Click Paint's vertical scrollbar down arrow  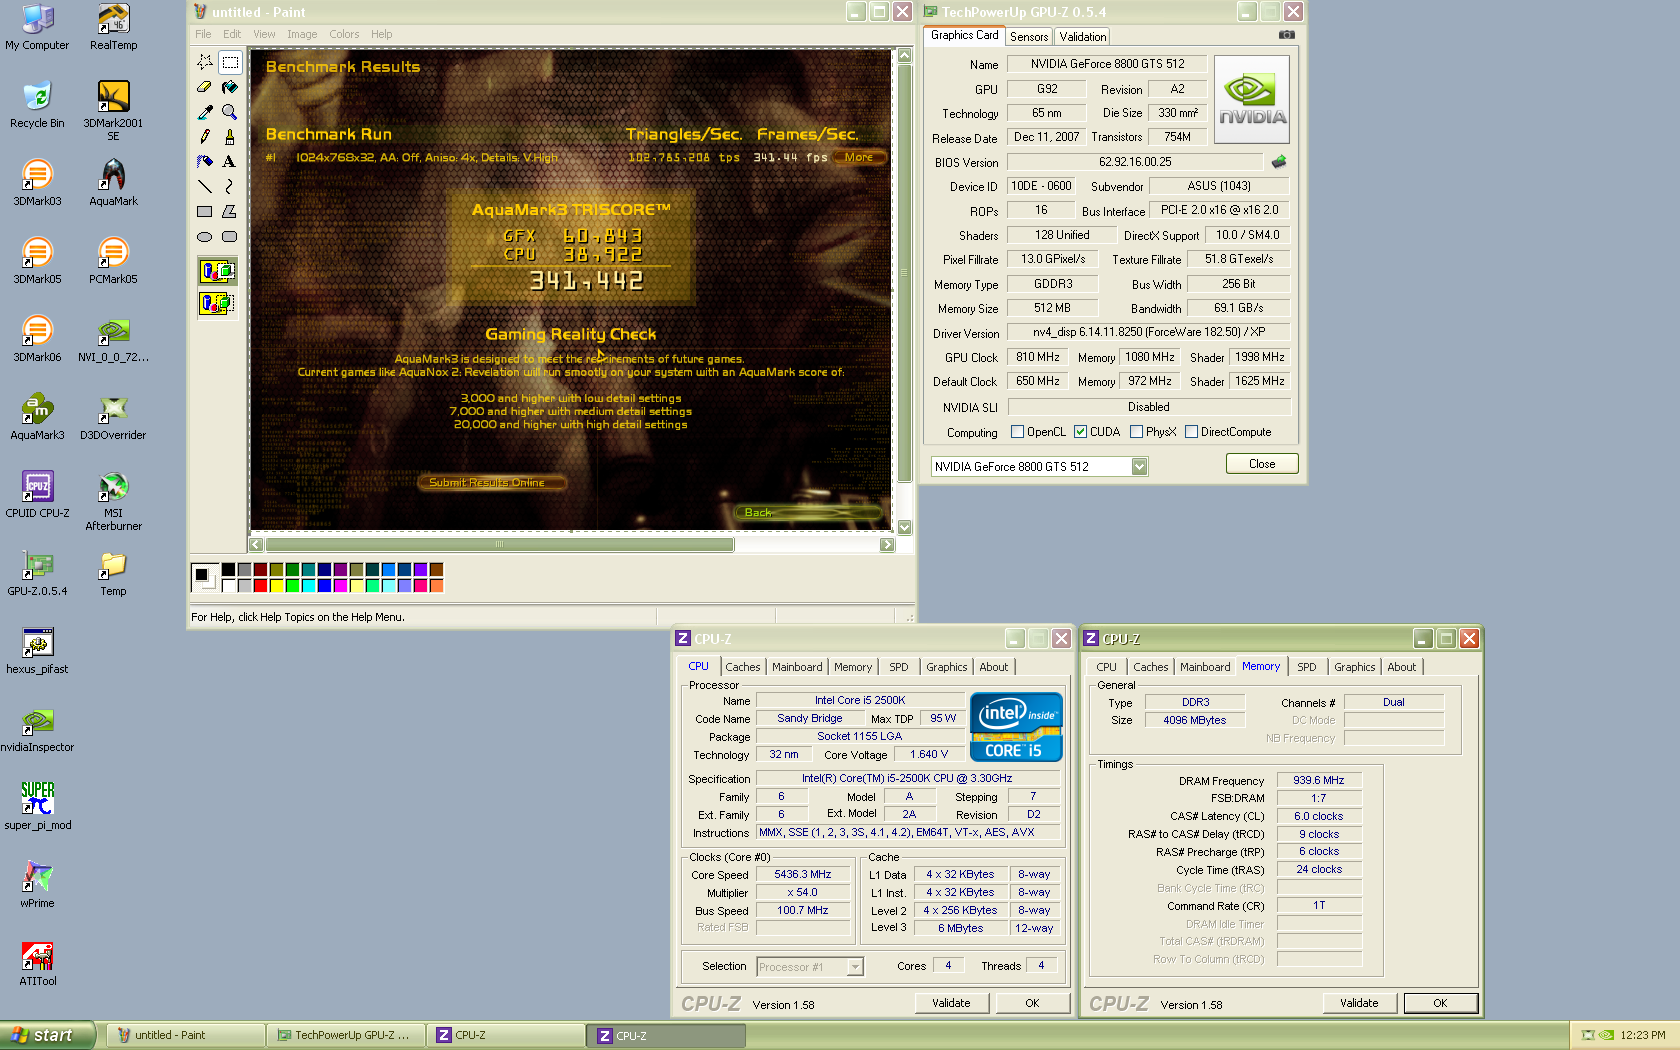[905, 527]
